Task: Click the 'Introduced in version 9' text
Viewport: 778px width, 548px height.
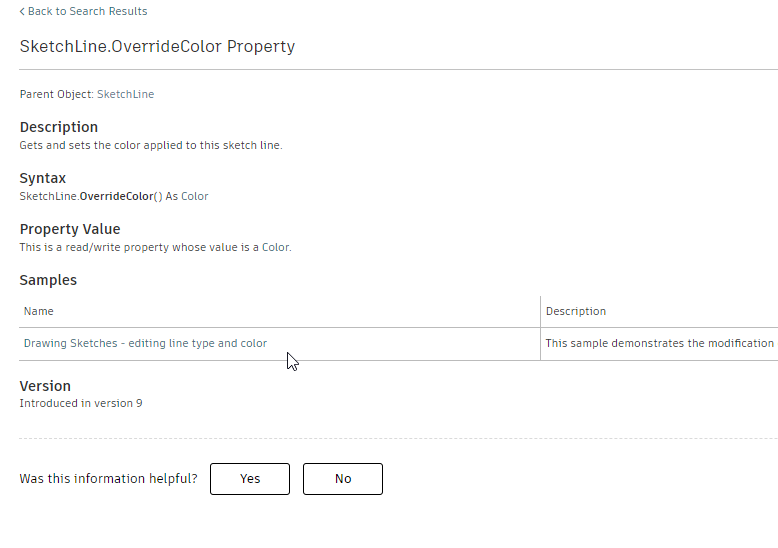Action: 81,403
